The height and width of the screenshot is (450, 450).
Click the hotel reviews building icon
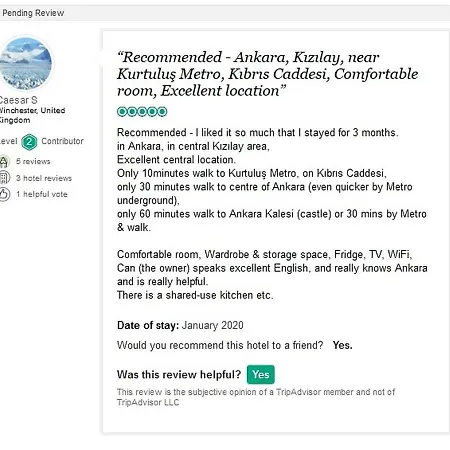point(4,178)
